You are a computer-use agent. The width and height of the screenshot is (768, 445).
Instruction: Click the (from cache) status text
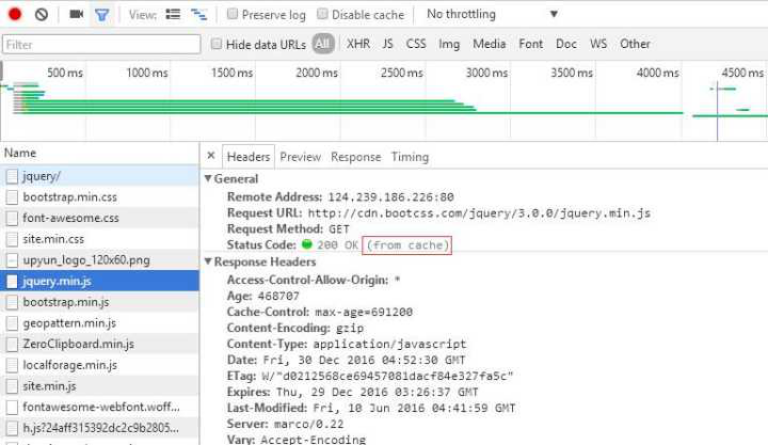coord(407,245)
